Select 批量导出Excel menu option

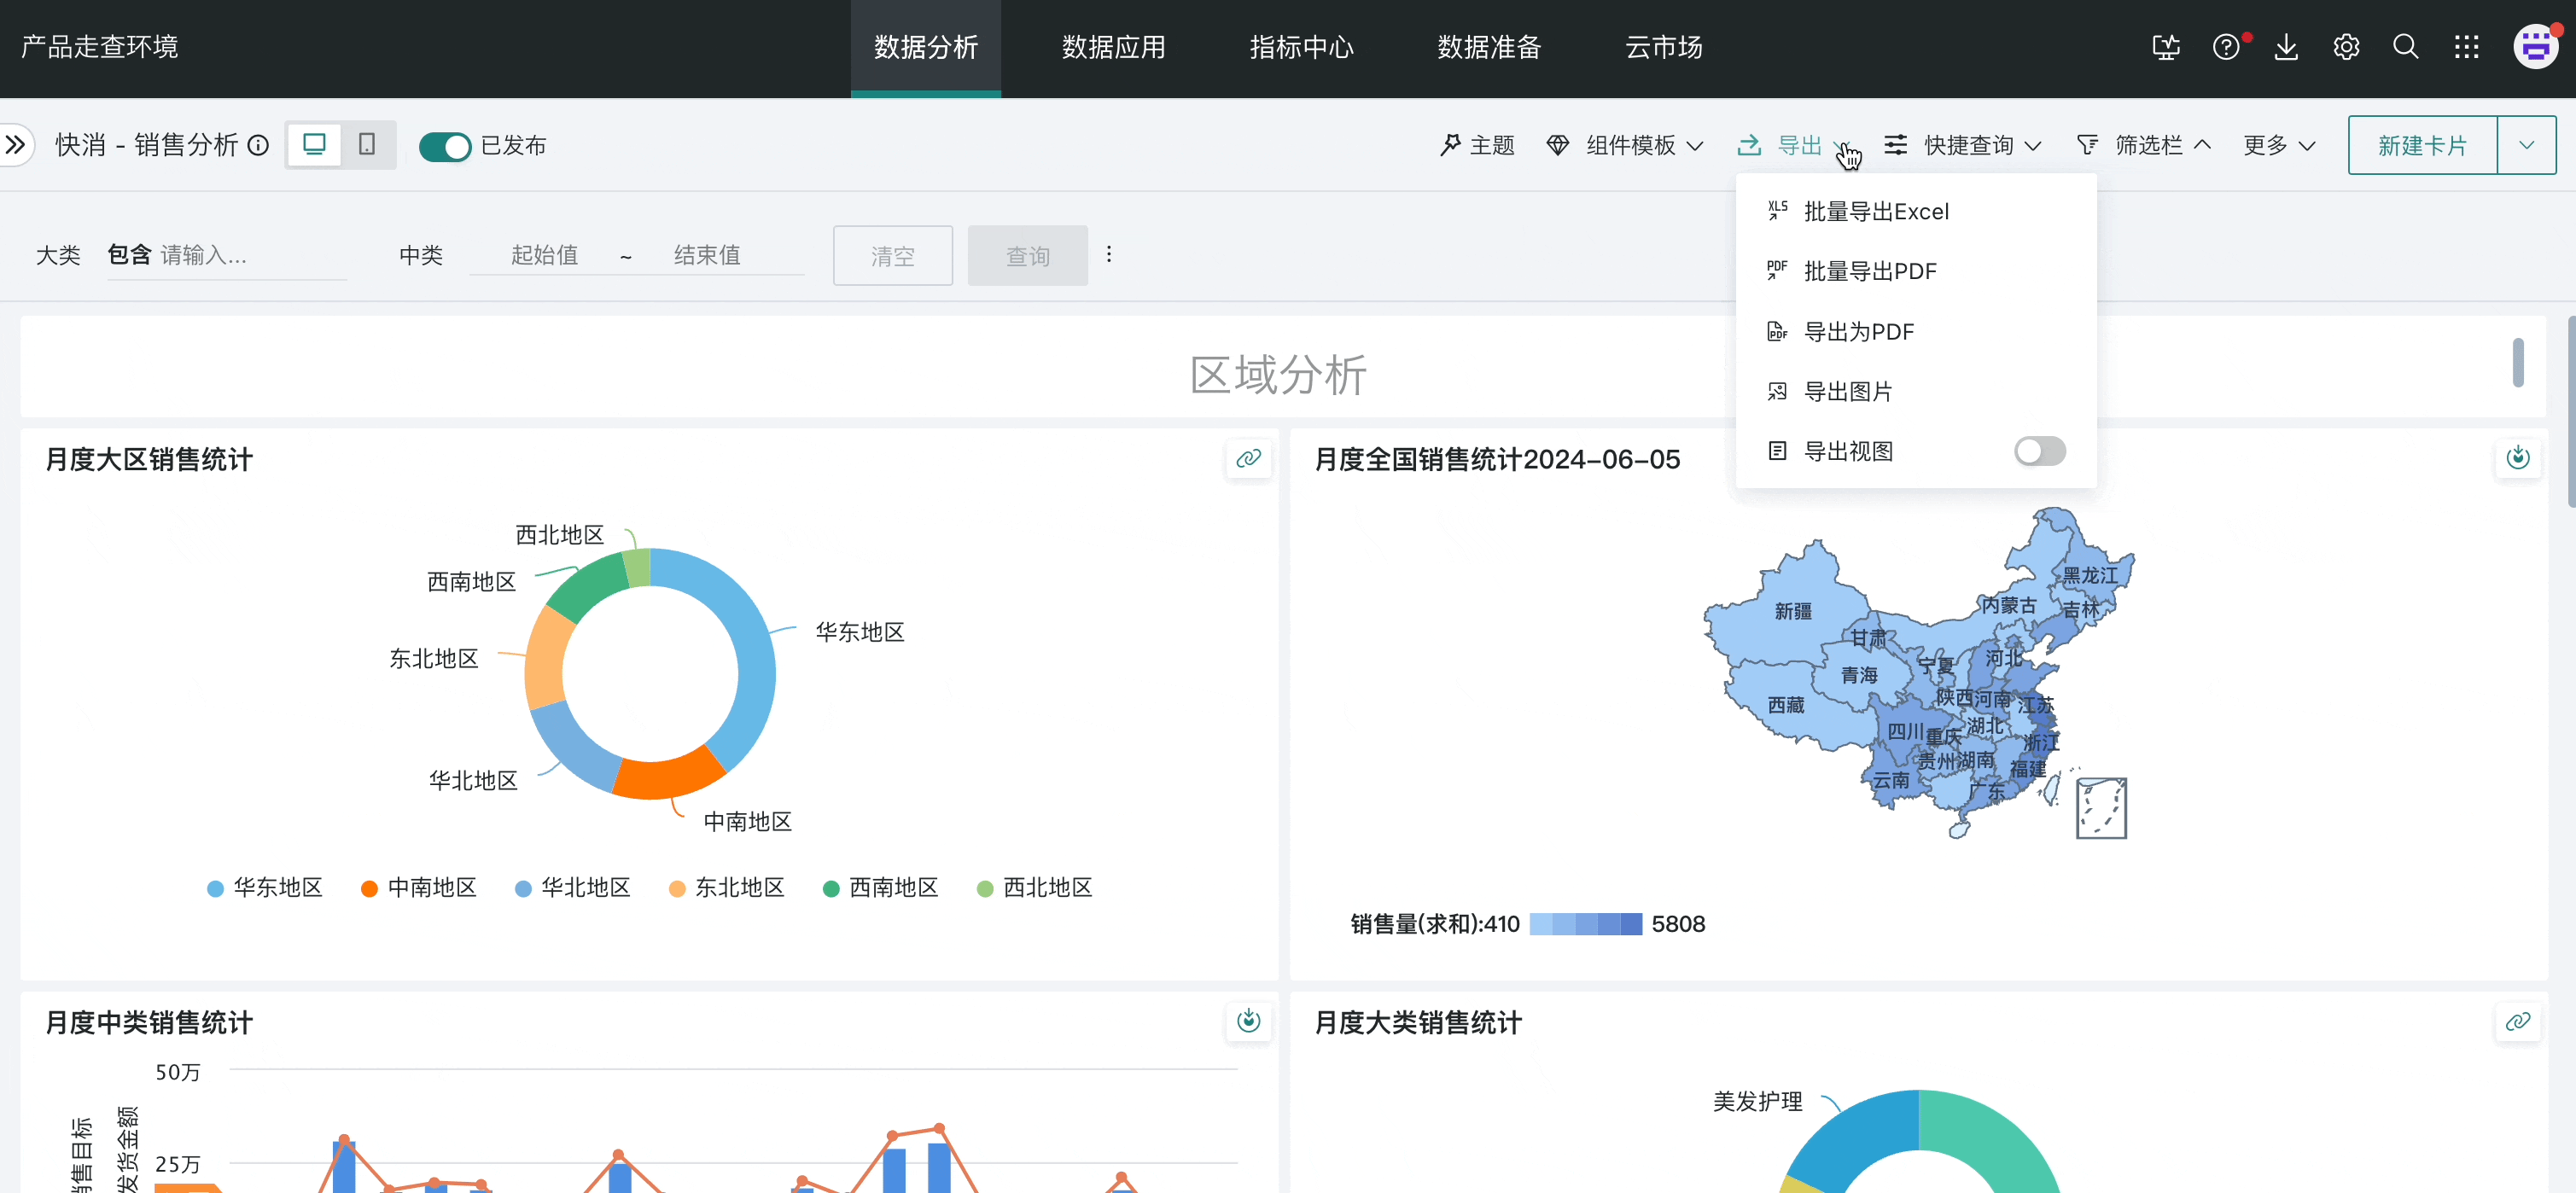coord(1875,212)
